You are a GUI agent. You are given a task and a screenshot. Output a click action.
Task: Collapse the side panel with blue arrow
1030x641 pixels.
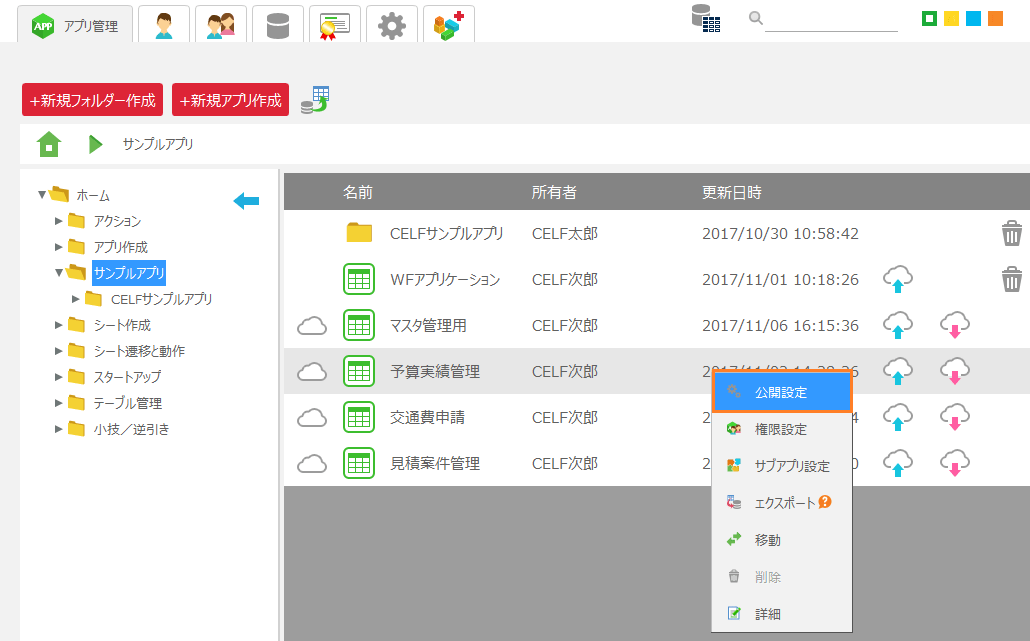point(246,202)
